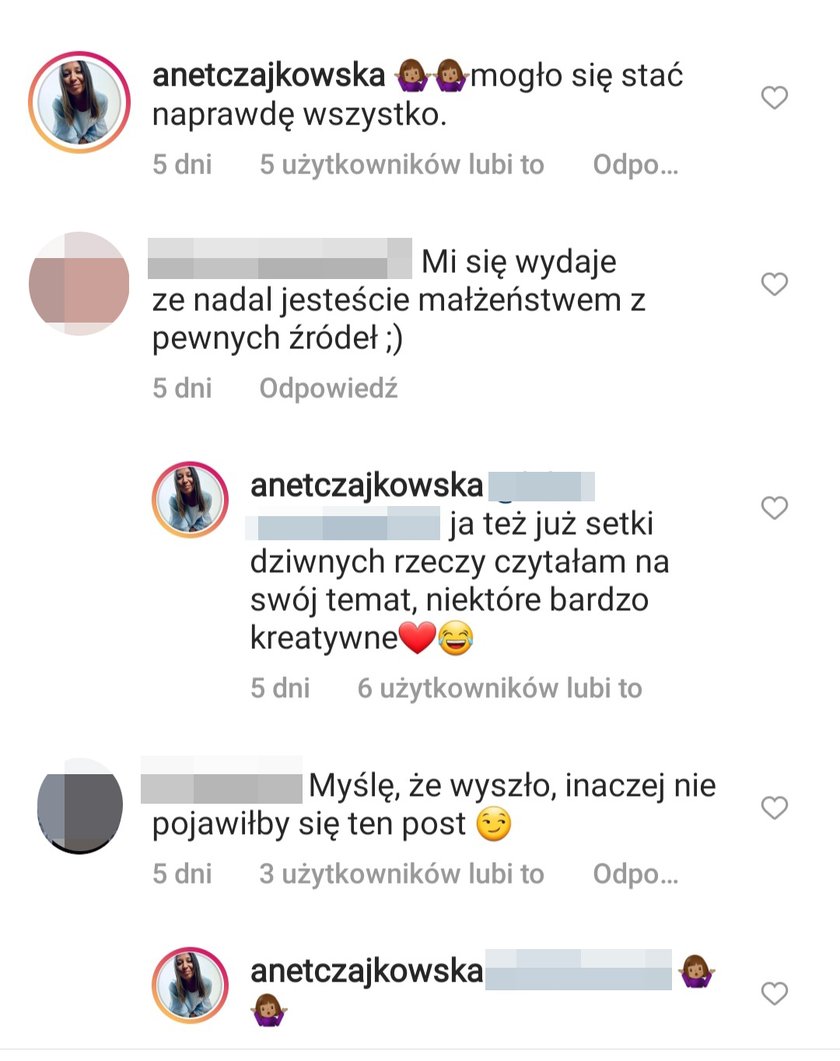Open anetczajkowska username in bottom reply
The height and width of the screenshot is (1061, 840).
(x=367, y=972)
